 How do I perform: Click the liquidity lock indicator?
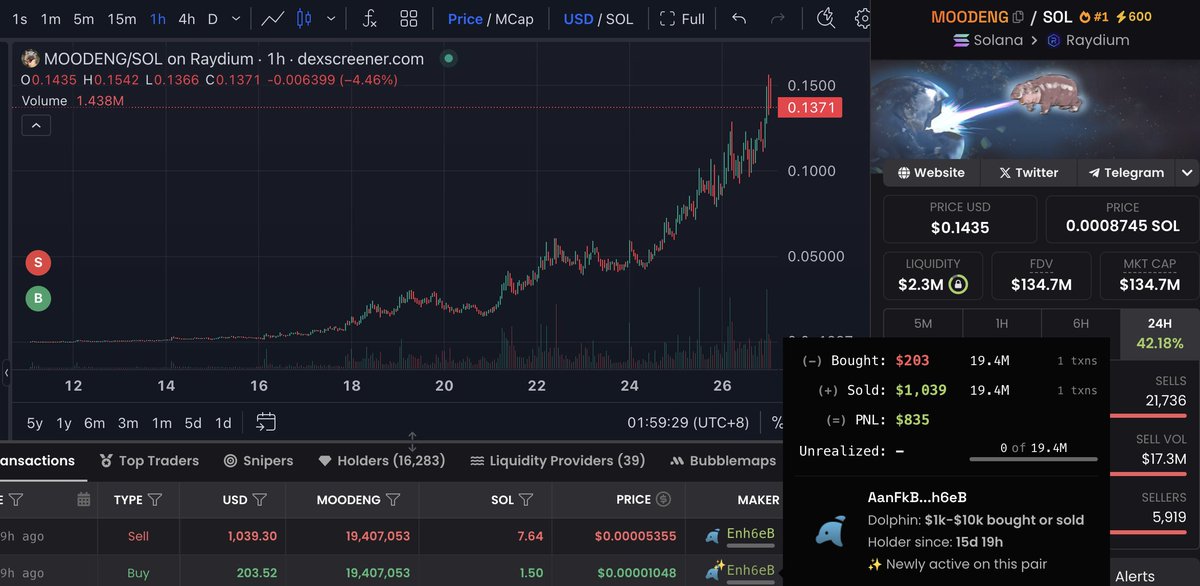(959, 283)
